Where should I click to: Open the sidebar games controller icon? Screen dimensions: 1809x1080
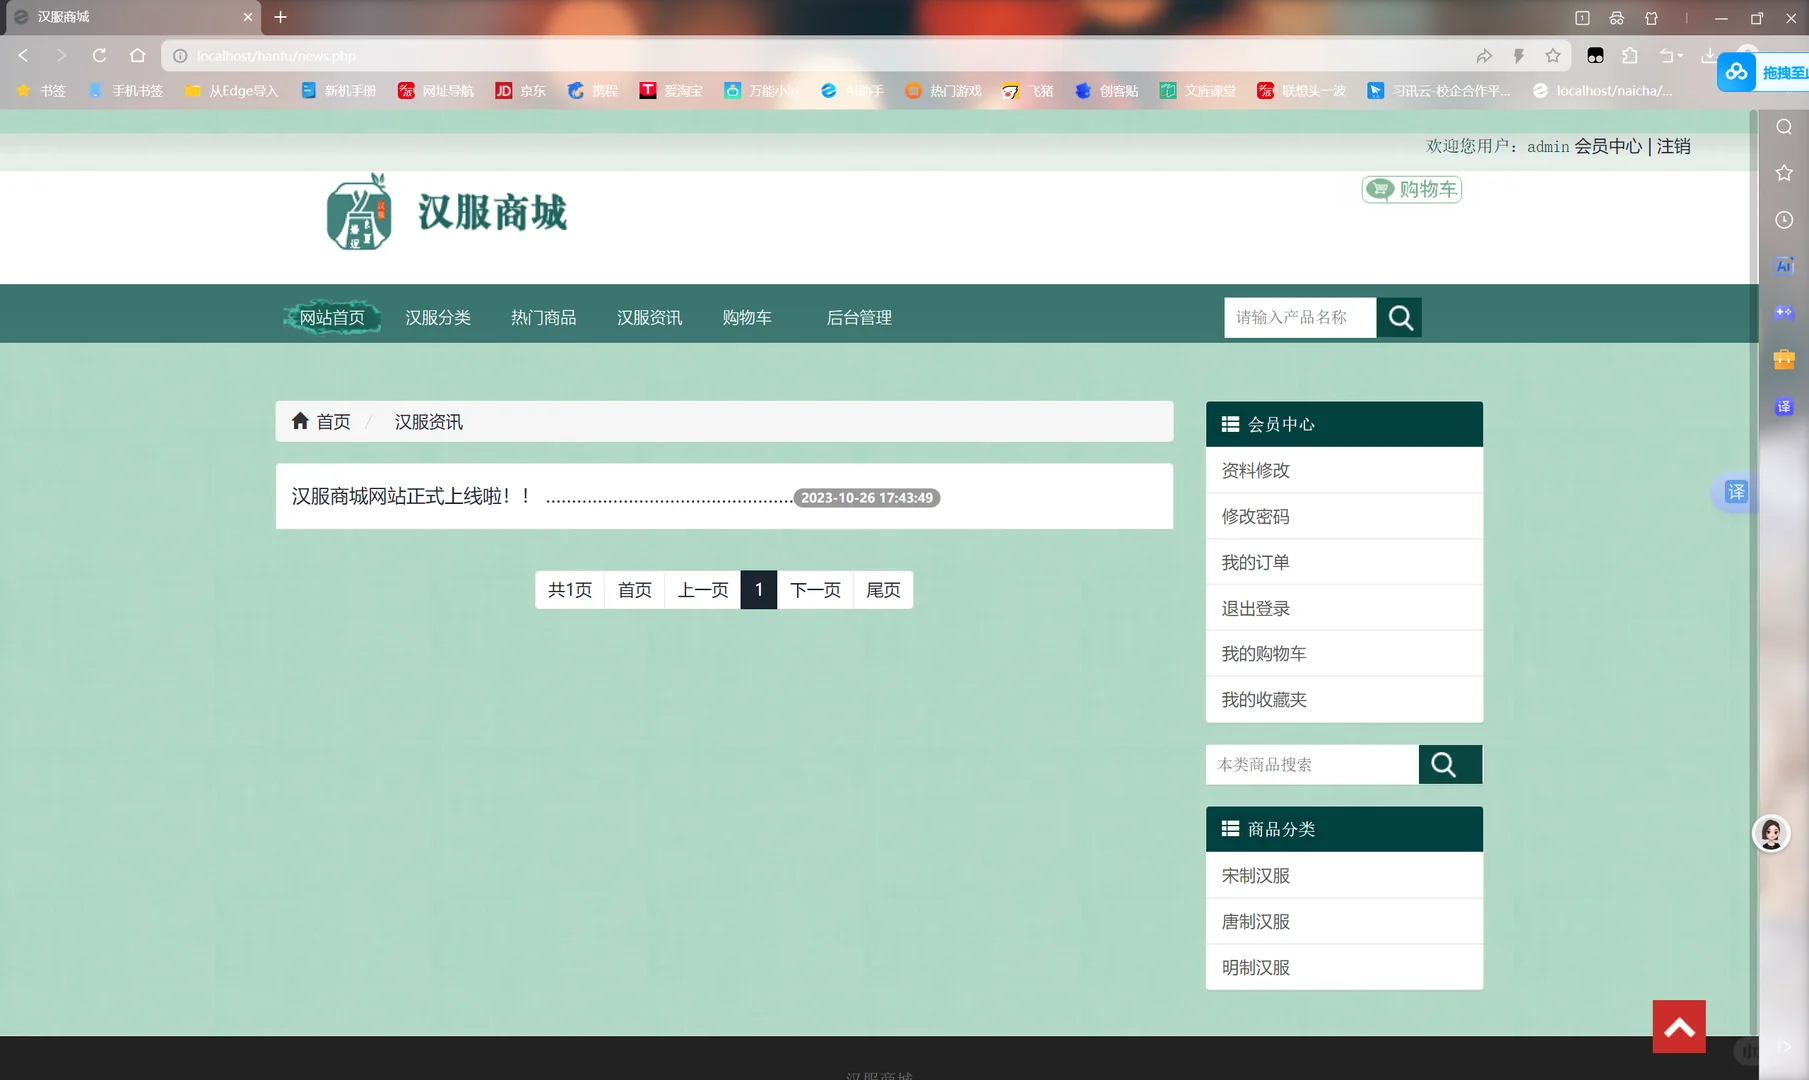(x=1784, y=313)
